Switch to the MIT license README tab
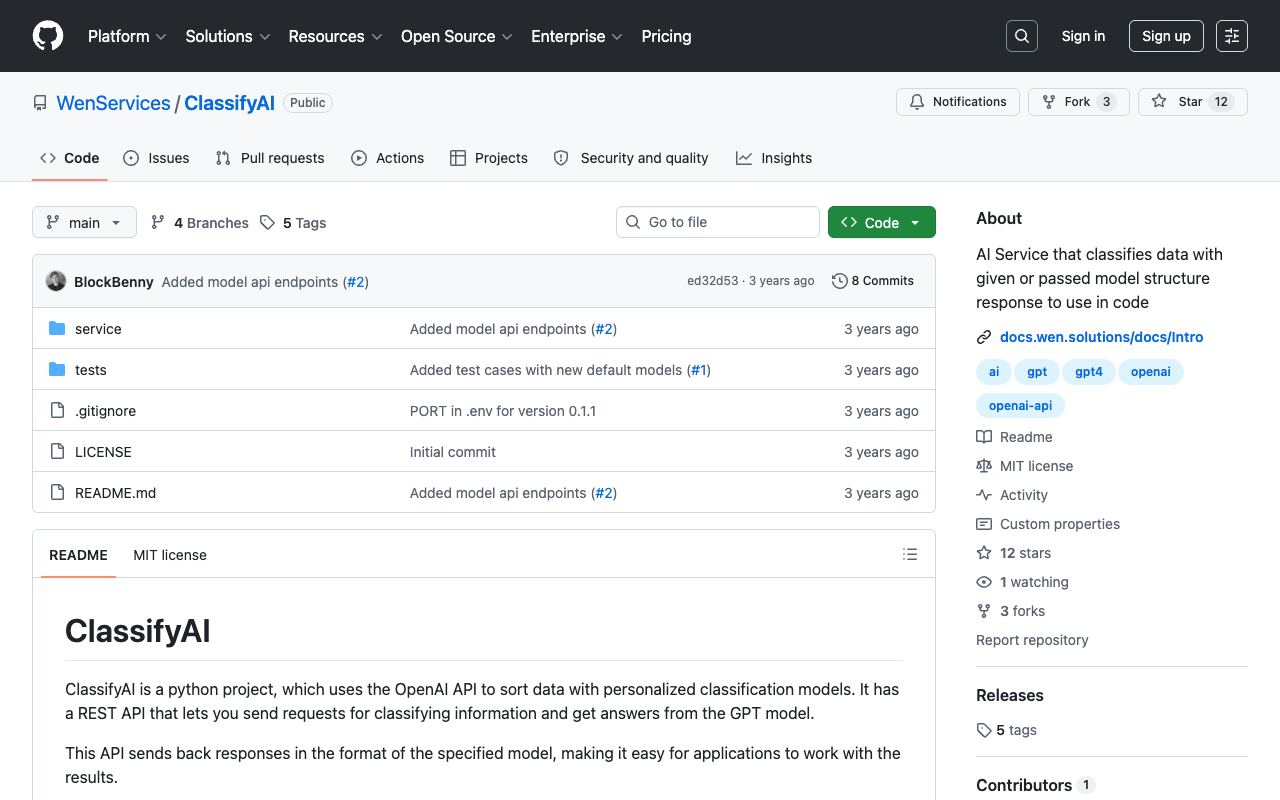 [x=170, y=555]
